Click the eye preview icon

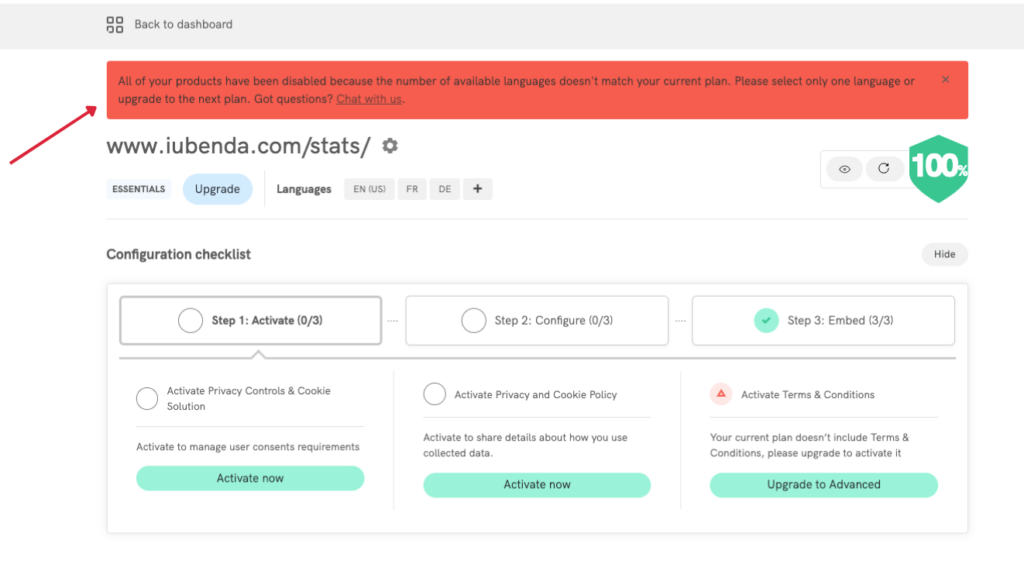click(844, 169)
